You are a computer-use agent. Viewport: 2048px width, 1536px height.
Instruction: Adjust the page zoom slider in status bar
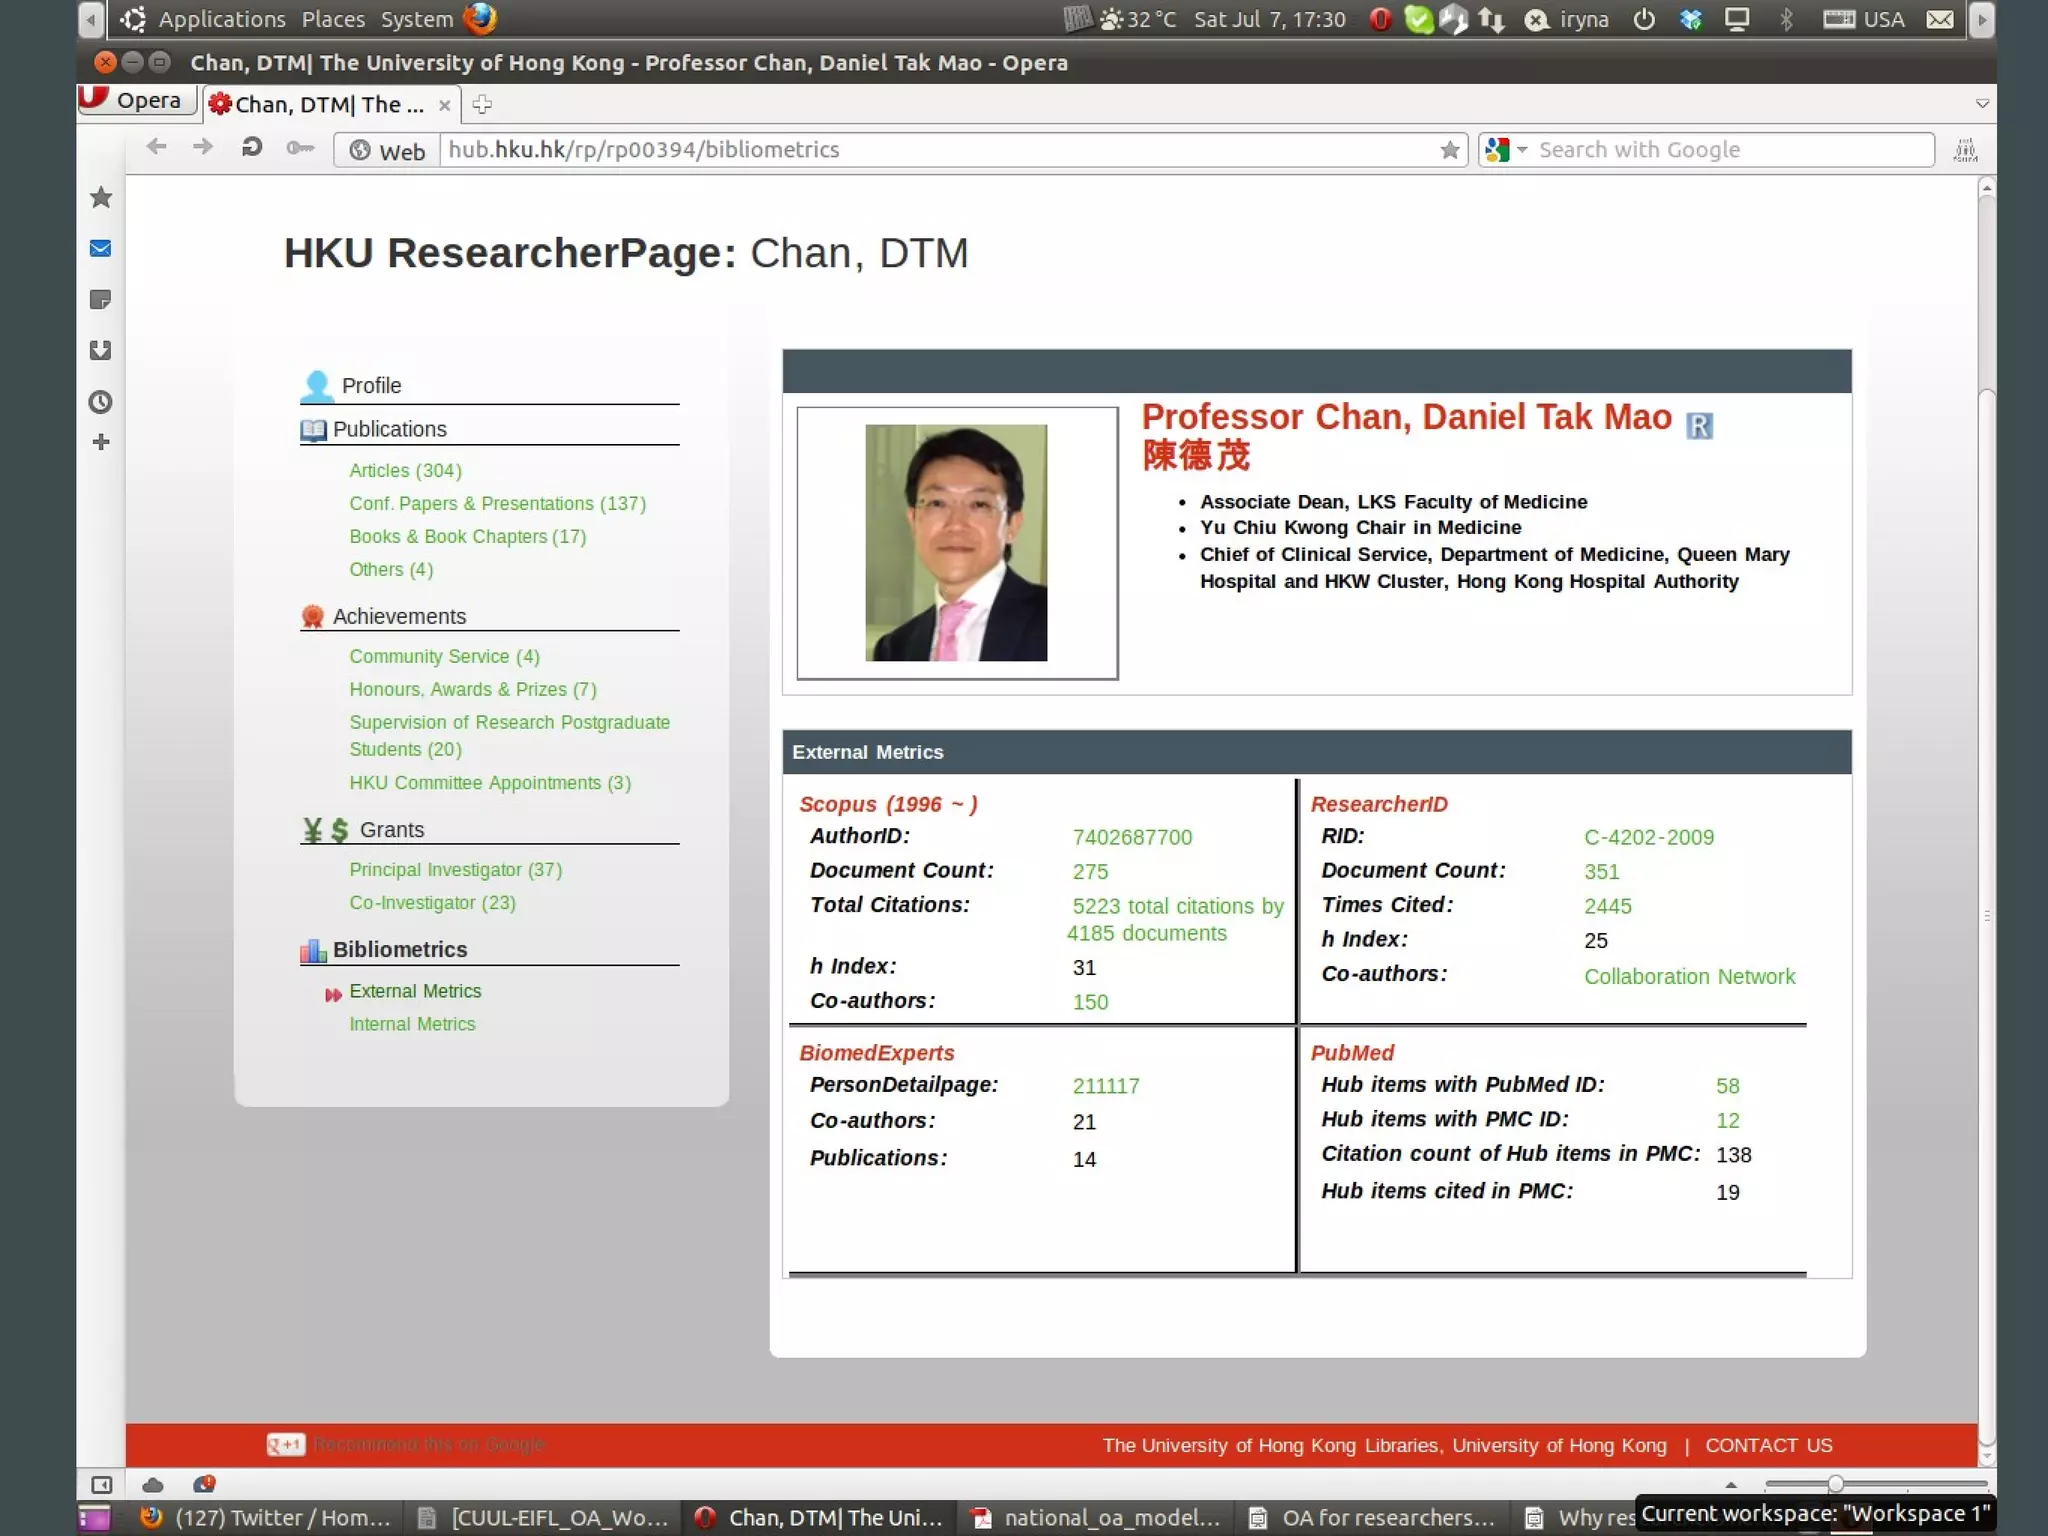[1835, 1484]
